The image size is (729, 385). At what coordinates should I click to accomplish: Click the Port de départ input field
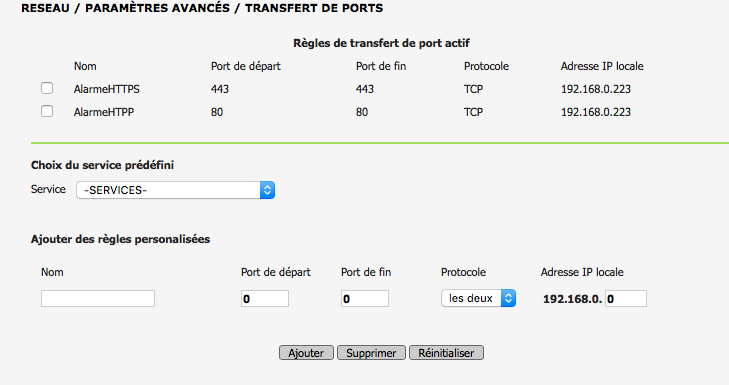tap(265, 299)
